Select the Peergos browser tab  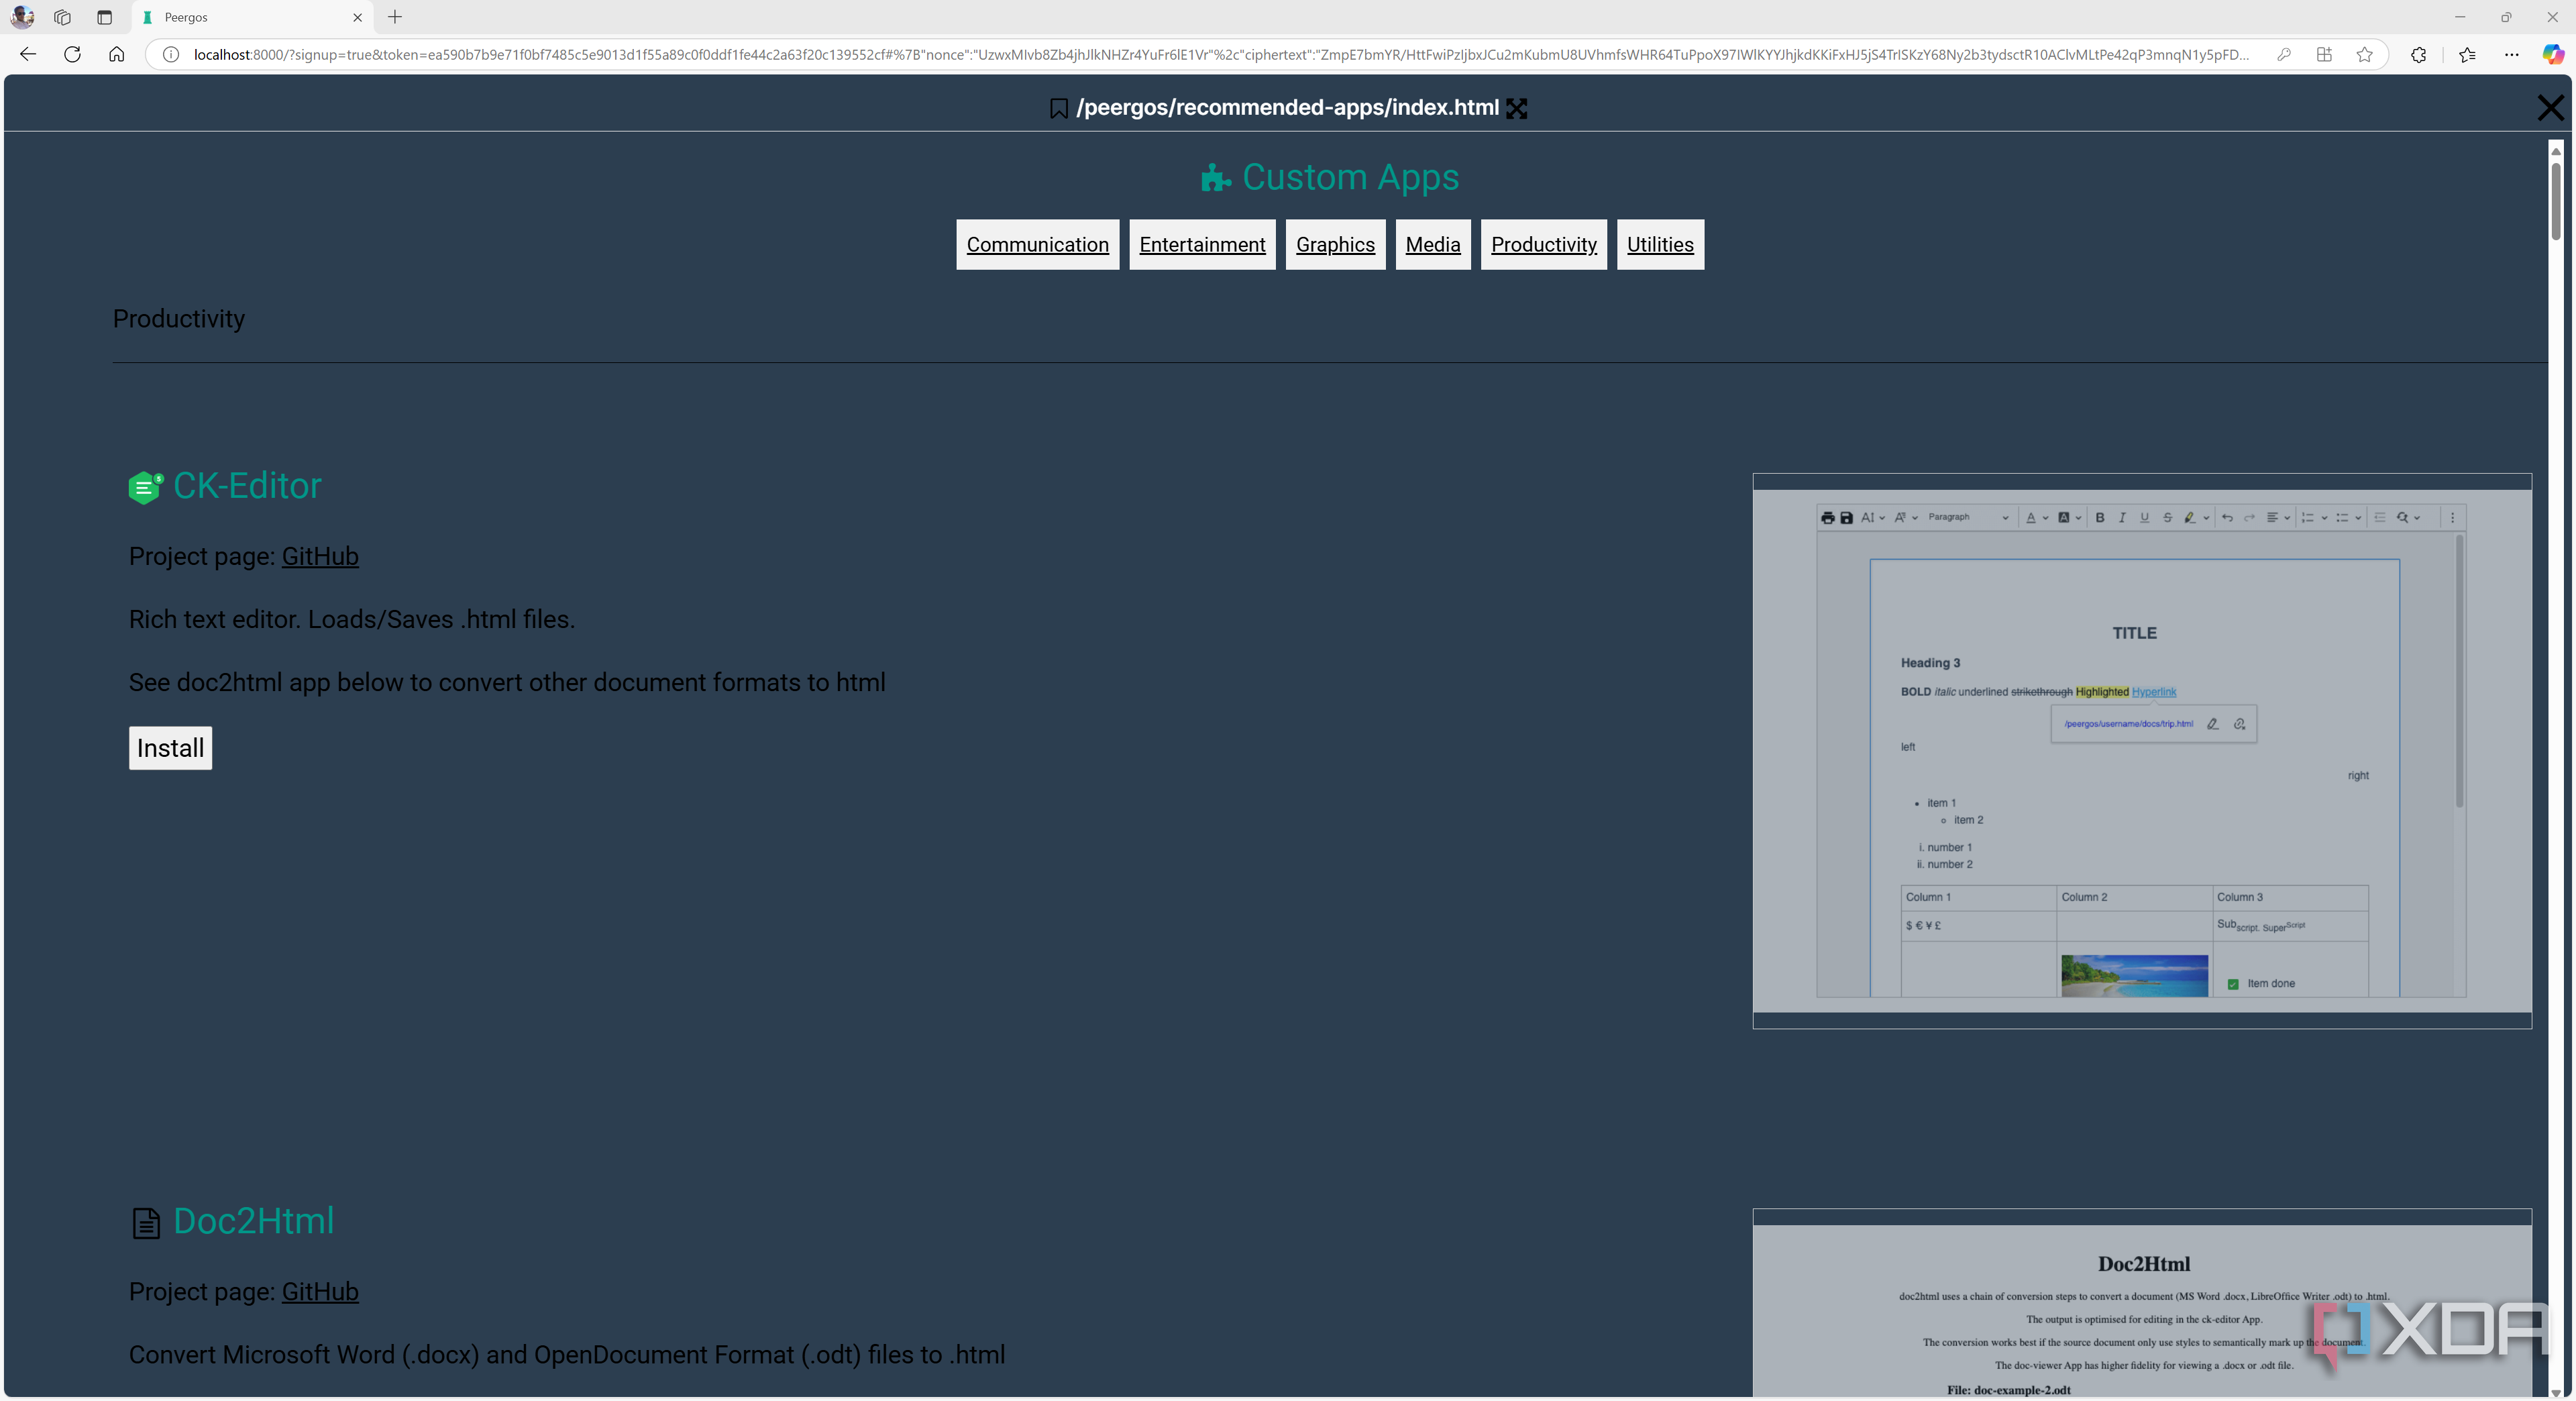click(x=252, y=17)
